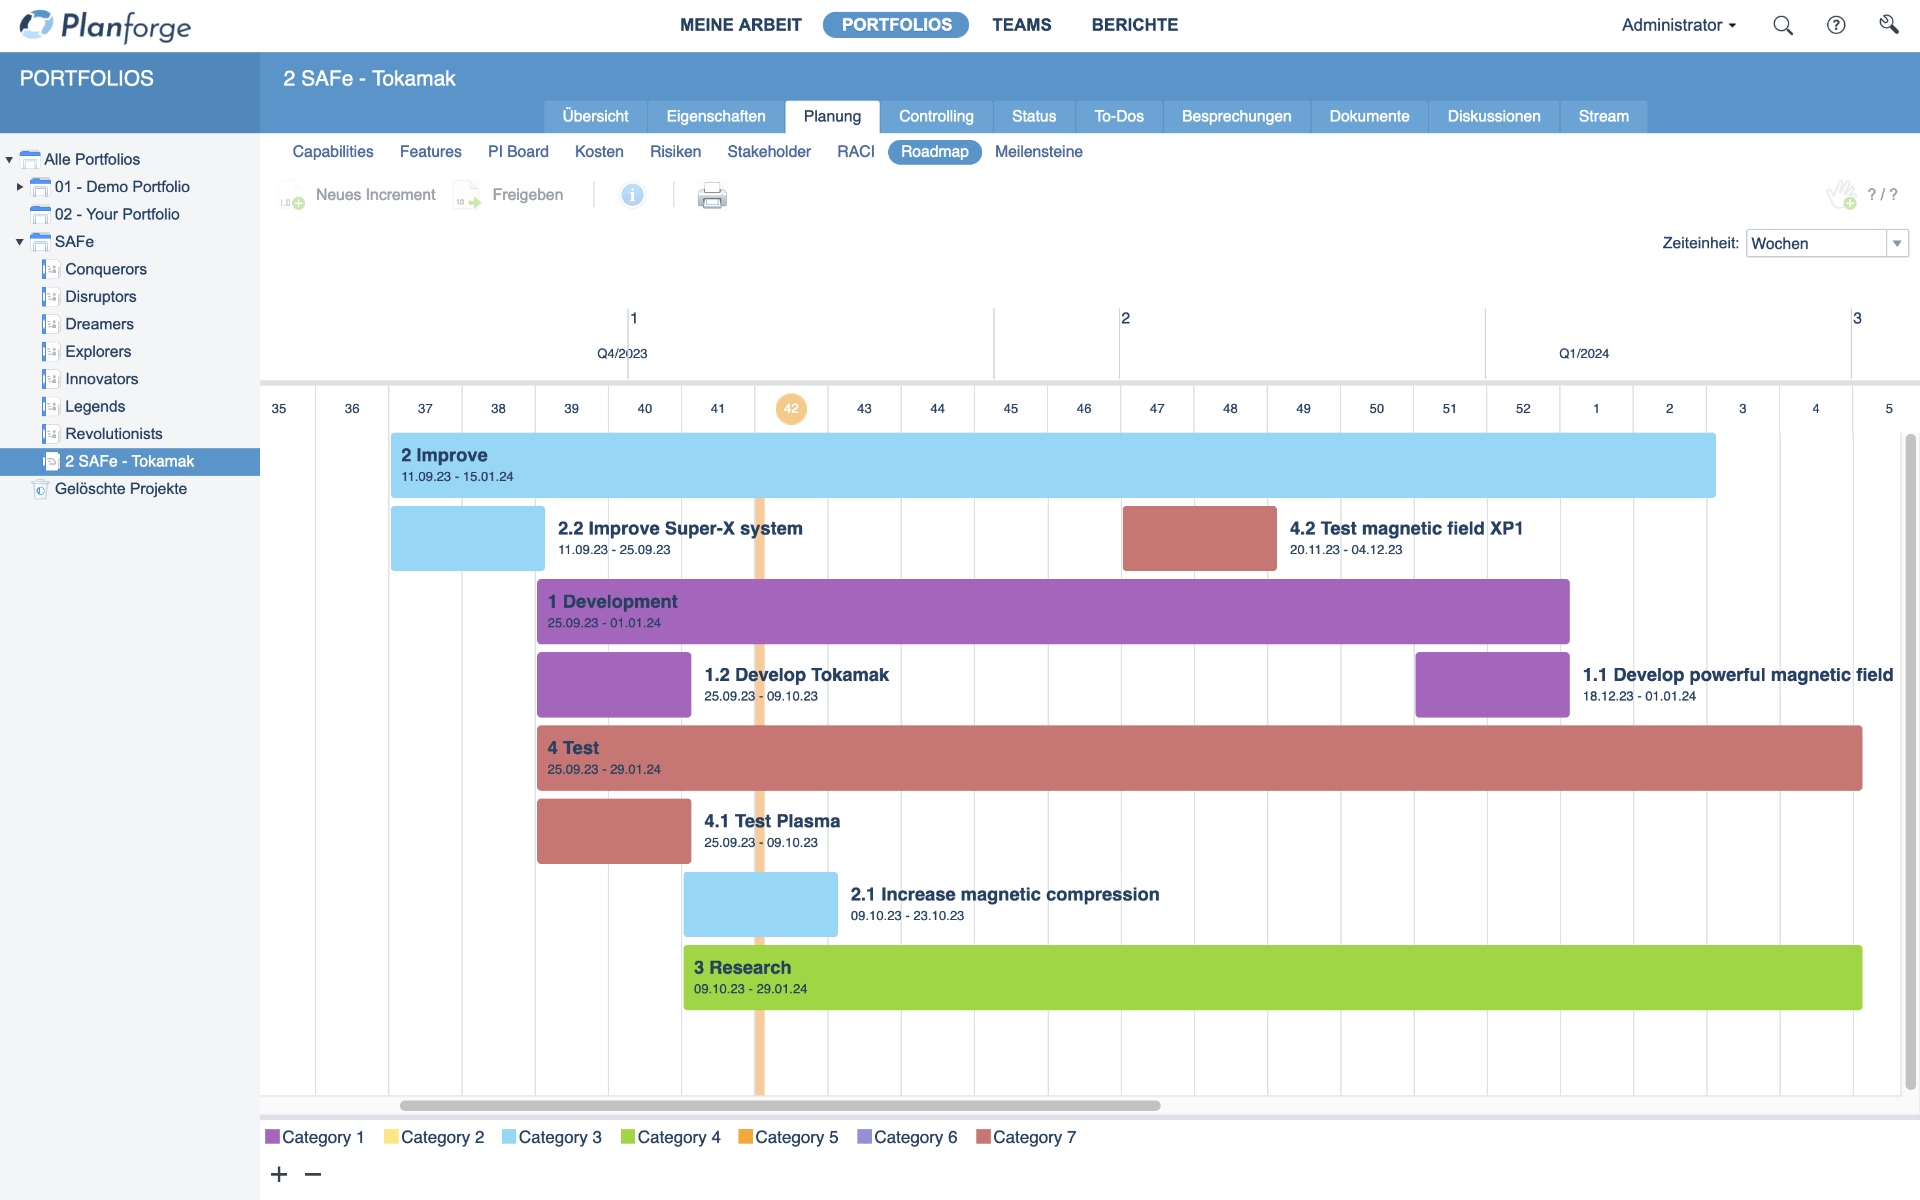Click the help icon in the top navigation
1920x1200 pixels.
[1837, 25]
